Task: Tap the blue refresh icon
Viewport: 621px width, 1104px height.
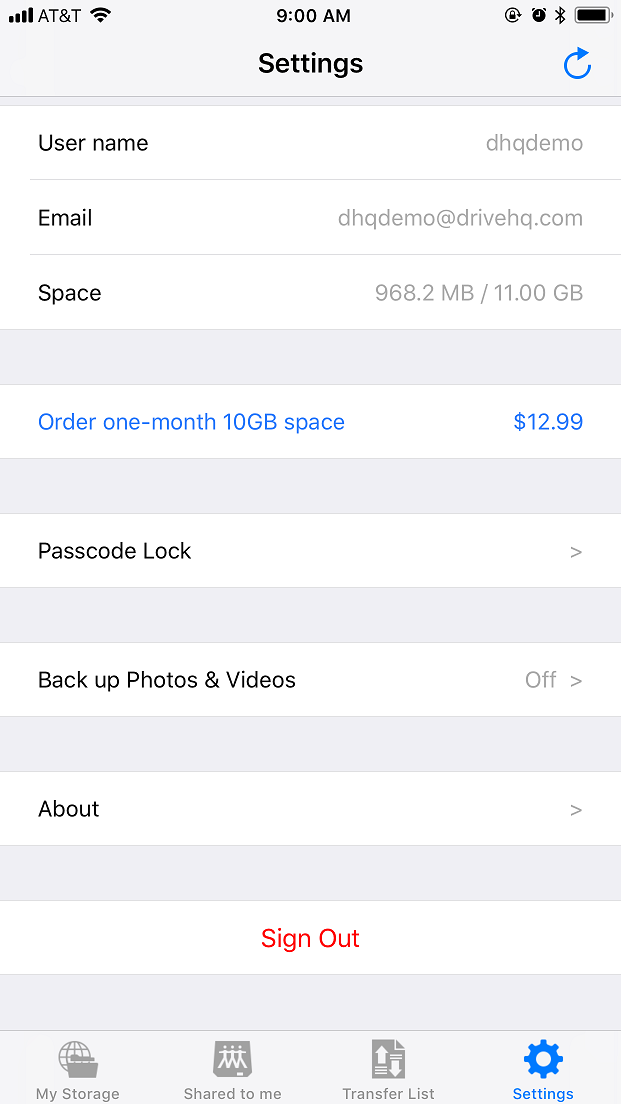Action: coord(577,63)
